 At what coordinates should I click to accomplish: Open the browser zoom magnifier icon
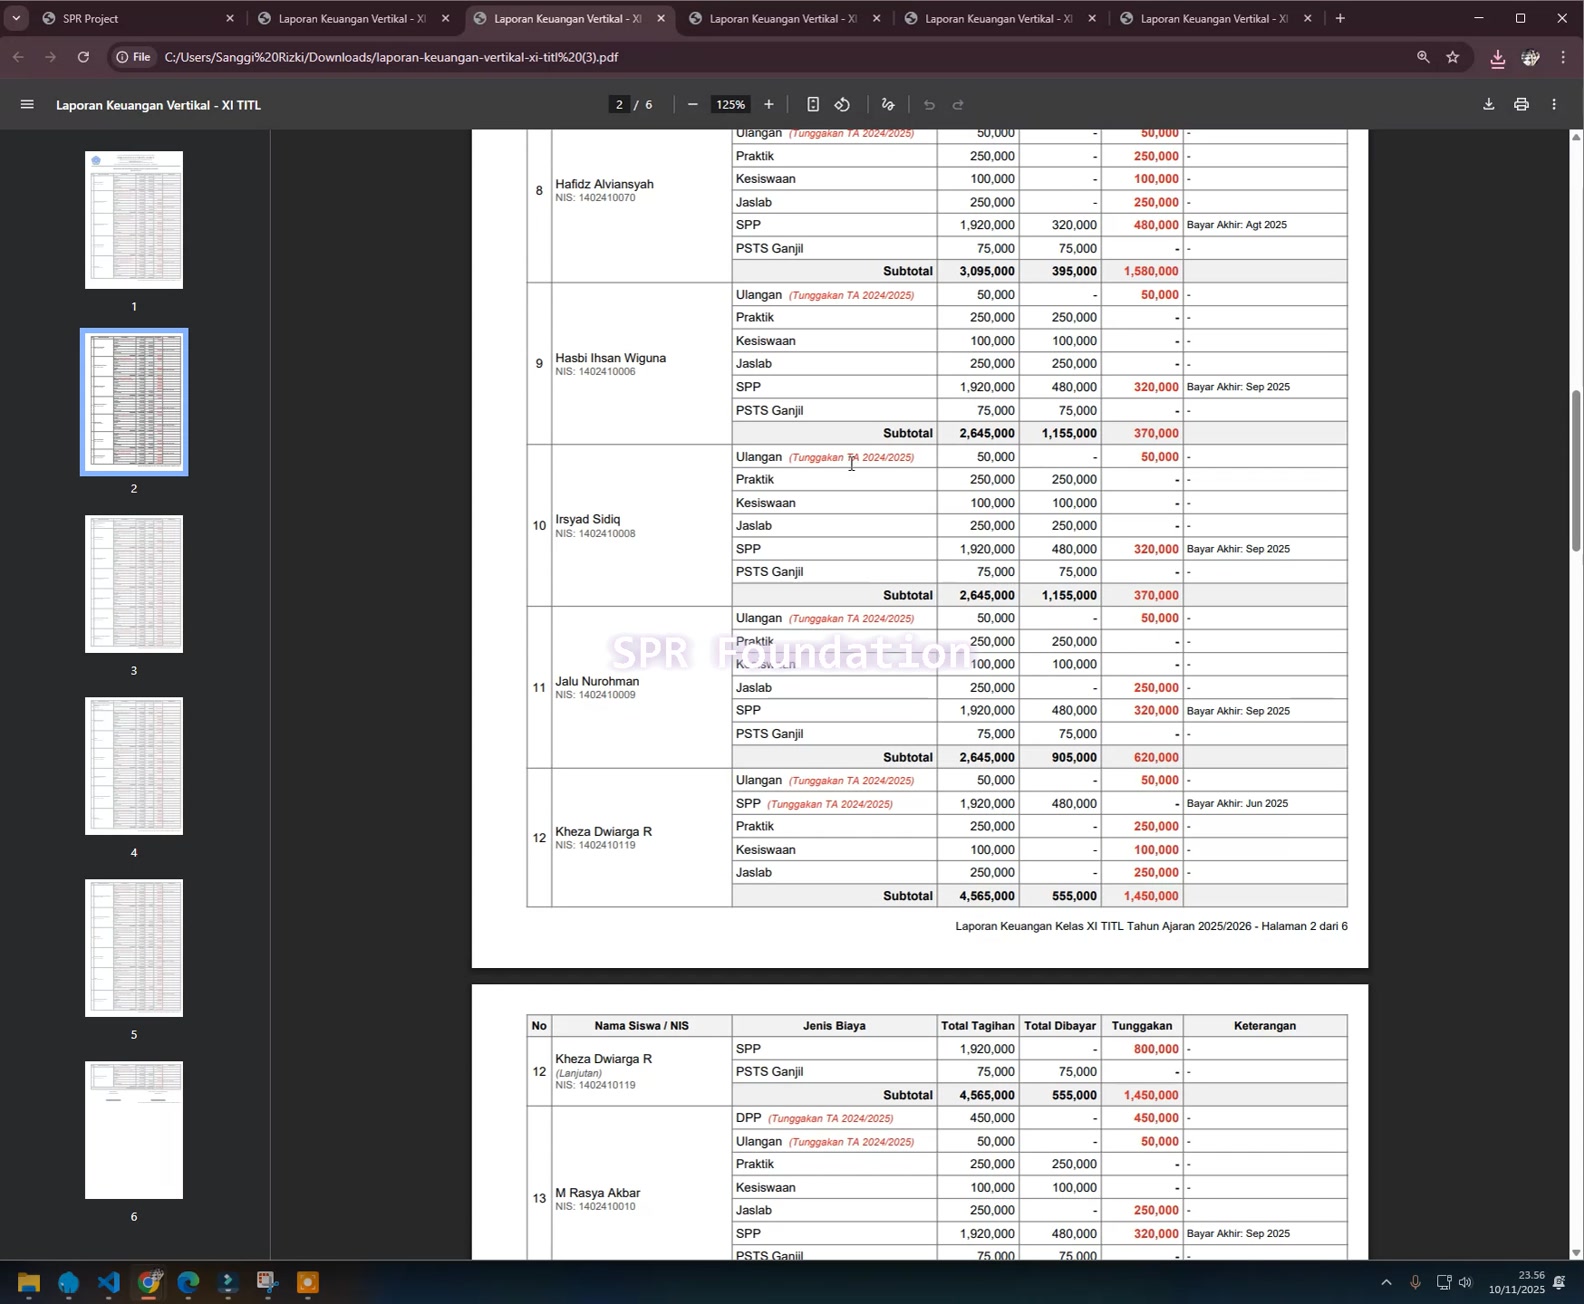tap(1423, 57)
